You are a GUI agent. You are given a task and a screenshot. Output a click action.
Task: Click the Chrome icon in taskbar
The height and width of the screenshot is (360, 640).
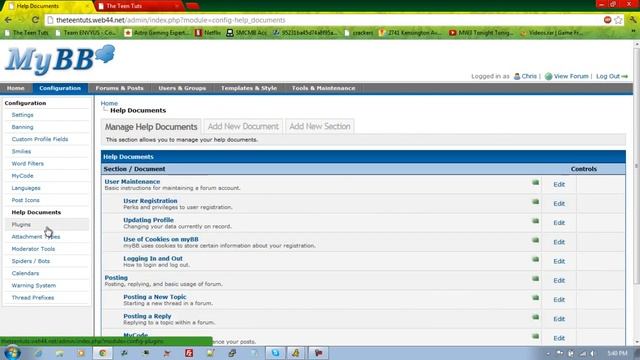tap(102, 353)
